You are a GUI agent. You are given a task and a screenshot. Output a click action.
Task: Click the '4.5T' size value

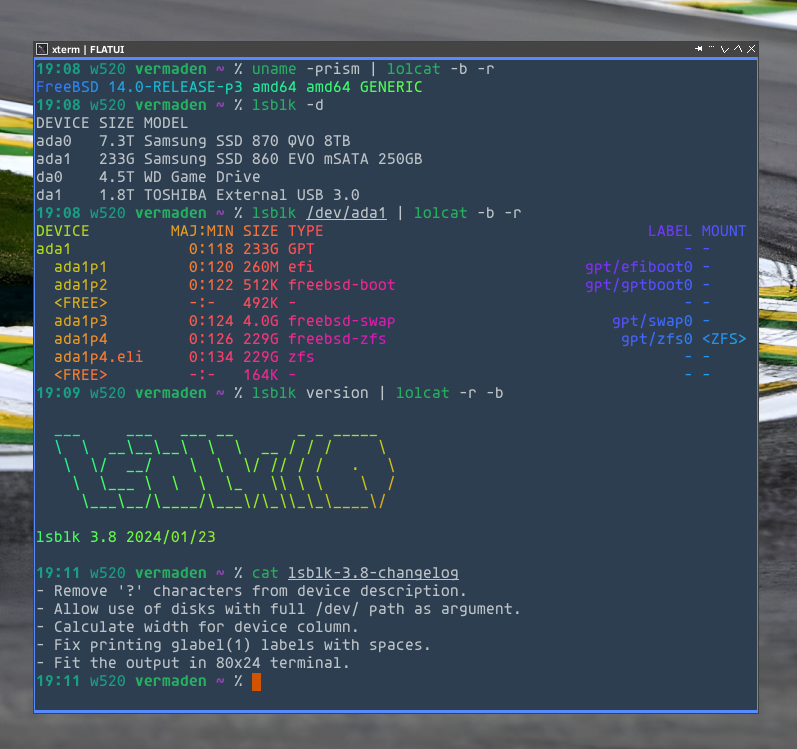(x=117, y=177)
